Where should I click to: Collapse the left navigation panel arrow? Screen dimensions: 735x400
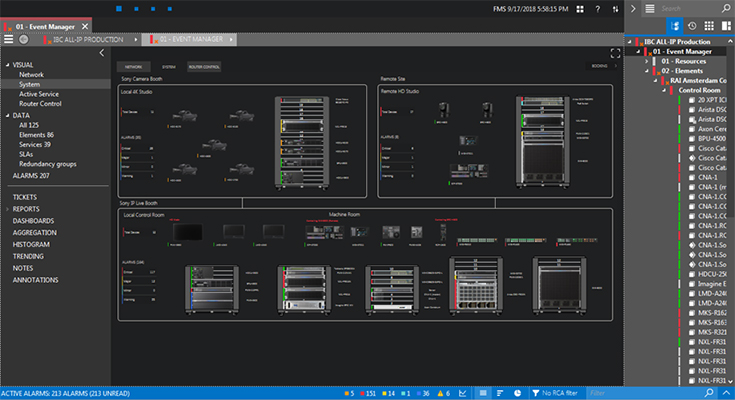coord(100,53)
